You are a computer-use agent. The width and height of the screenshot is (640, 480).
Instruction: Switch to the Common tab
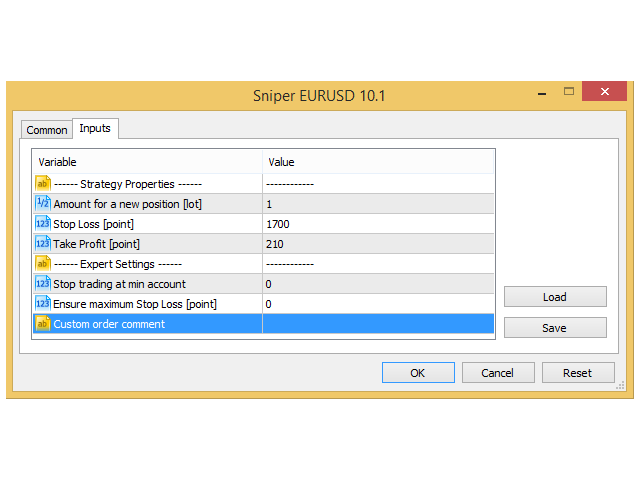pyautogui.click(x=47, y=130)
